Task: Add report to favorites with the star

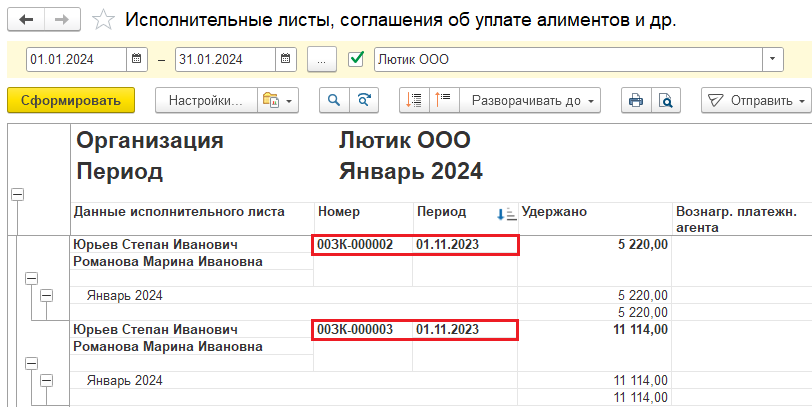Action: (x=103, y=20)
